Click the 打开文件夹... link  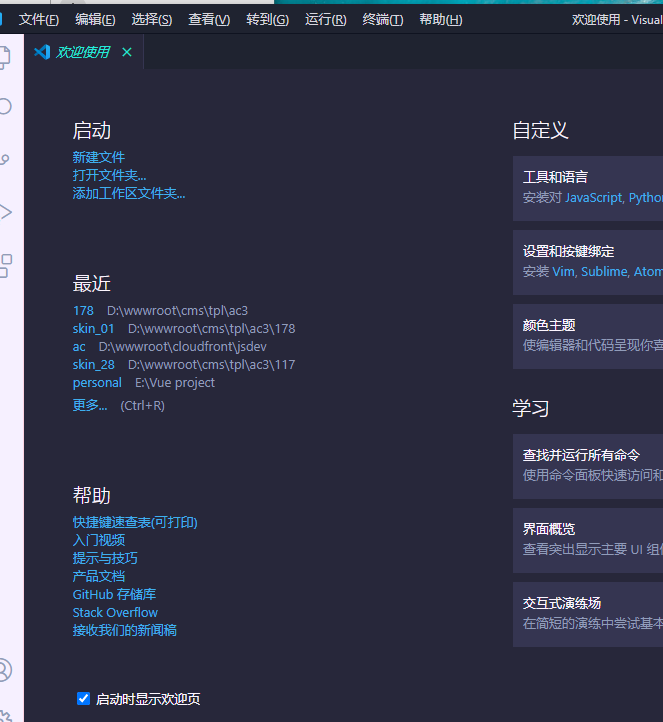110,175
